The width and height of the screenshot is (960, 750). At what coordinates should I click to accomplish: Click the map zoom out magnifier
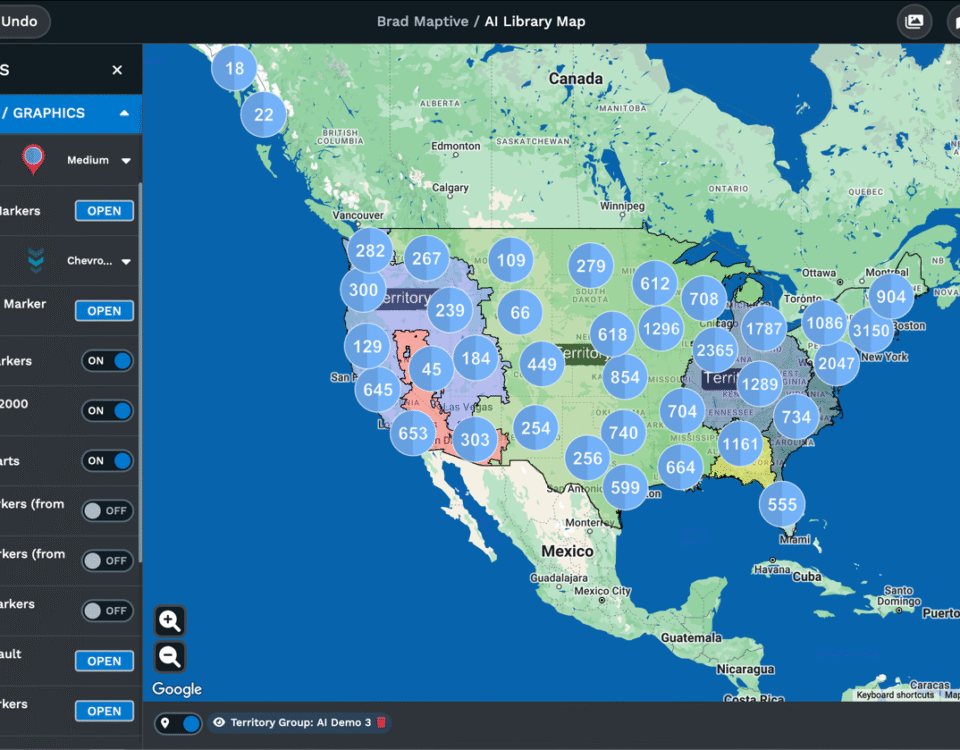click(x=170, y=656)
